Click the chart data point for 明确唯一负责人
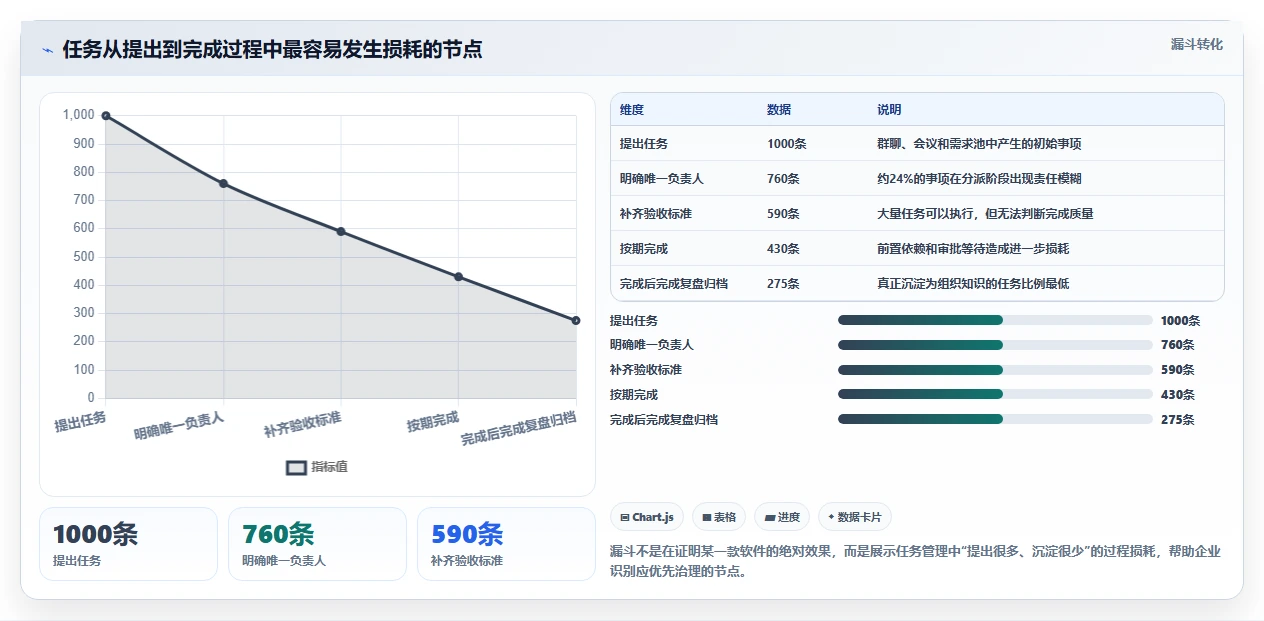The height and width of the screenshot is (621, 1264). point(223,184)
